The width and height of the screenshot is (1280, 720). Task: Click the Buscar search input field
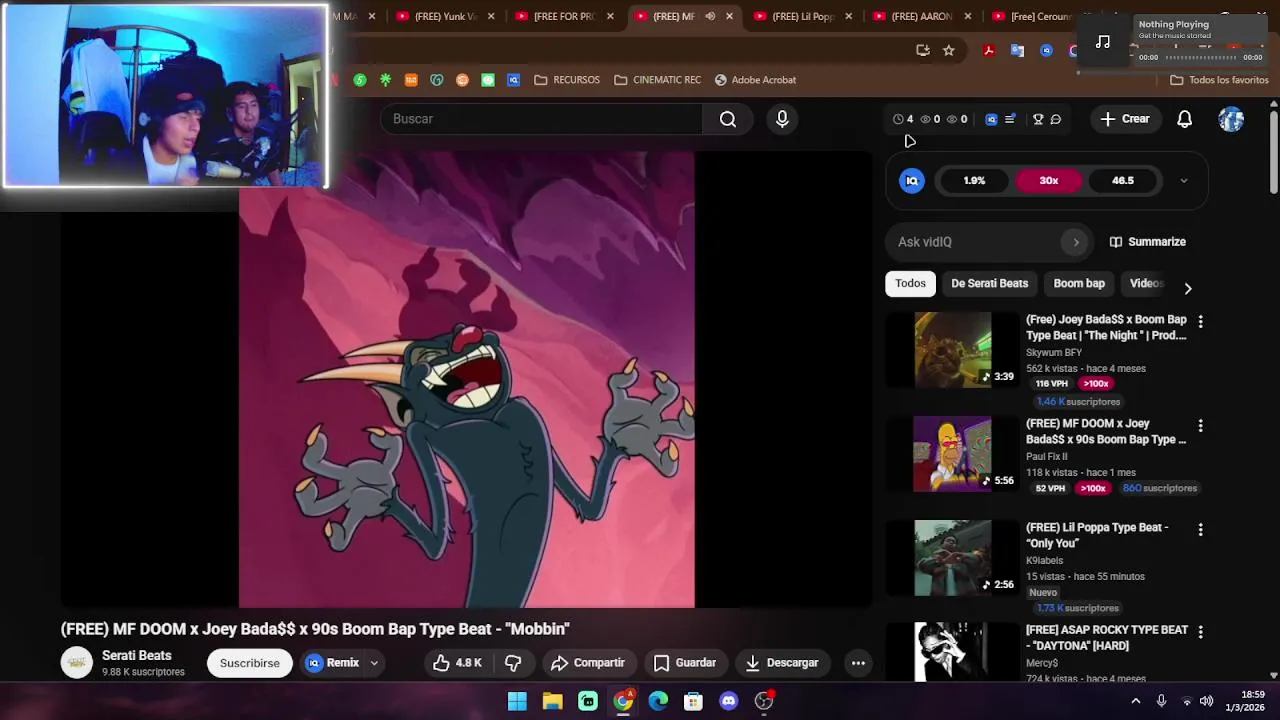541,119
